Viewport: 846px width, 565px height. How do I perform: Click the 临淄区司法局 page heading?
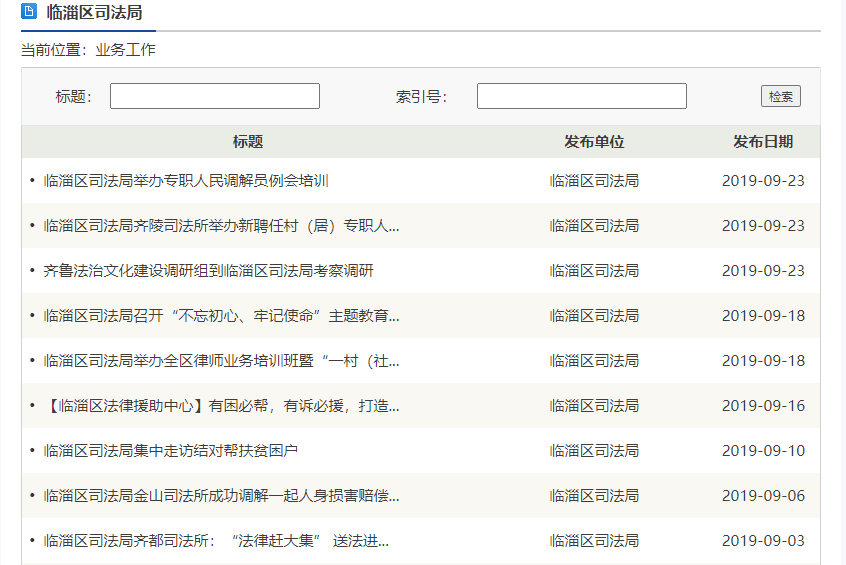click(94, 12)
